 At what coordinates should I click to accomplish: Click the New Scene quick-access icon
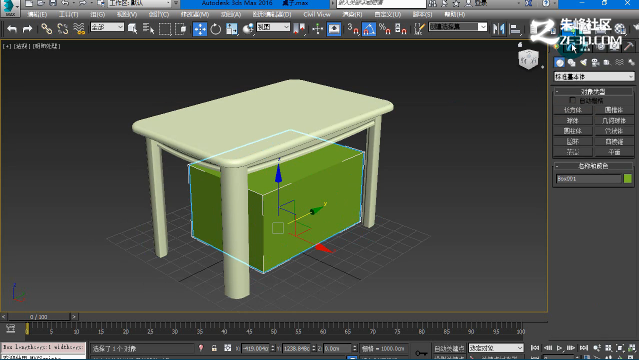[x=29, y=3]
